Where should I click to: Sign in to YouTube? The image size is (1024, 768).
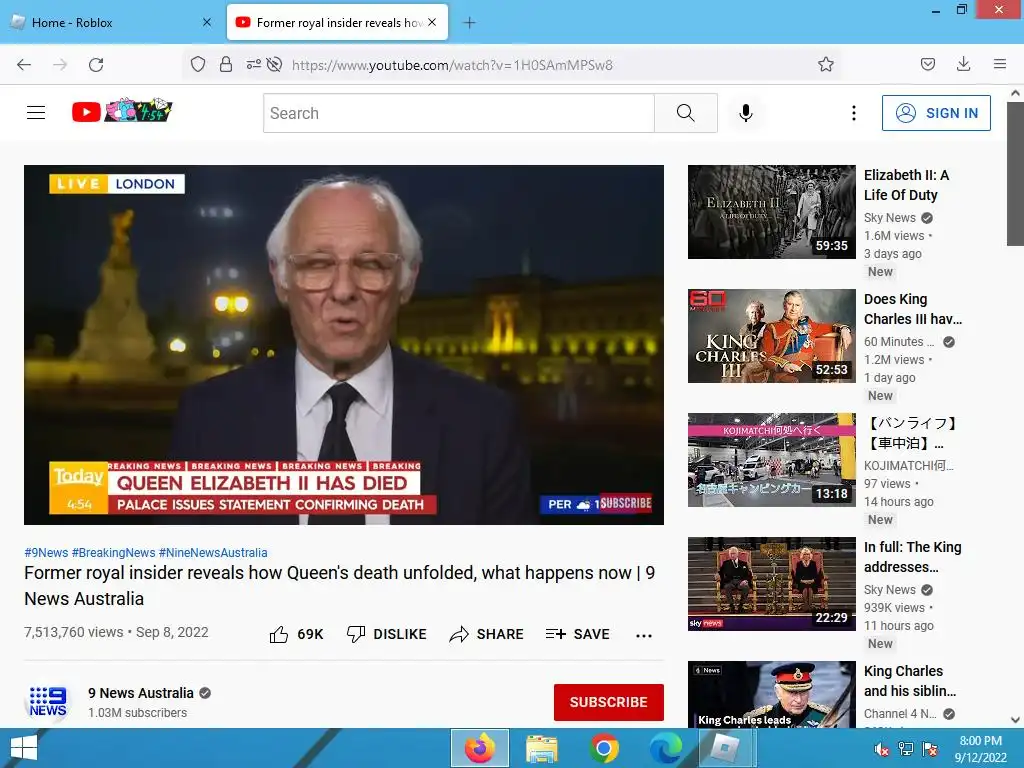(936, 113)
